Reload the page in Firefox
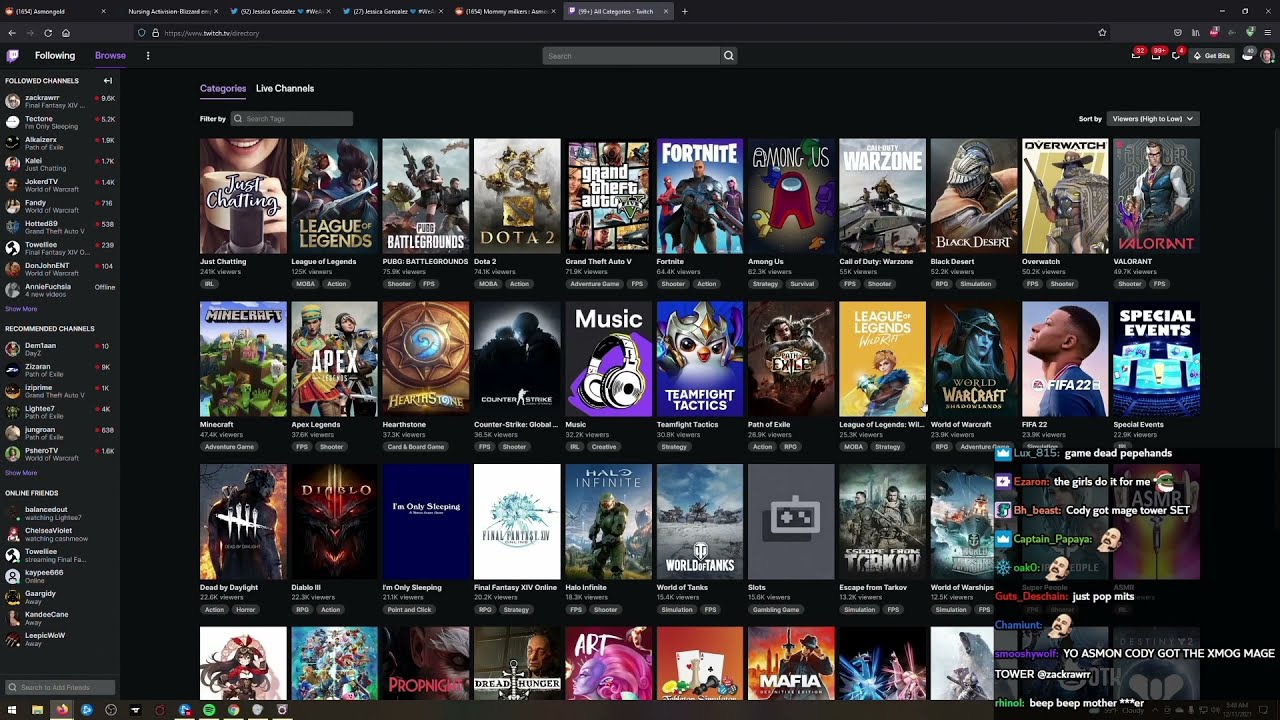 [48, 33]
